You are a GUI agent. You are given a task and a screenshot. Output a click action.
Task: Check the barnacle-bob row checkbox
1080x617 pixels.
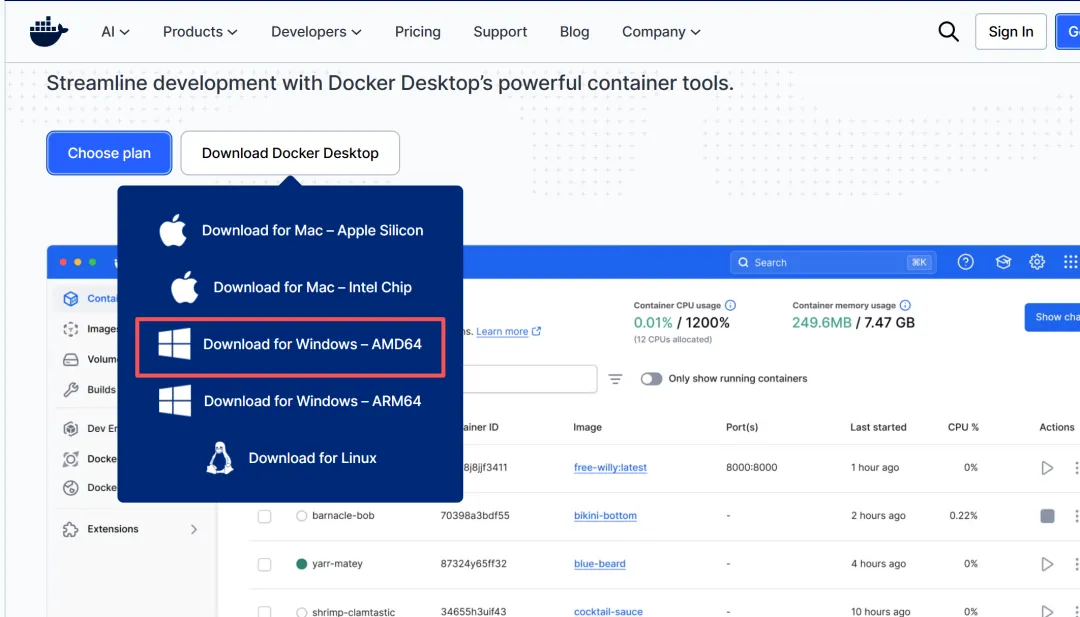pos(264,516)
